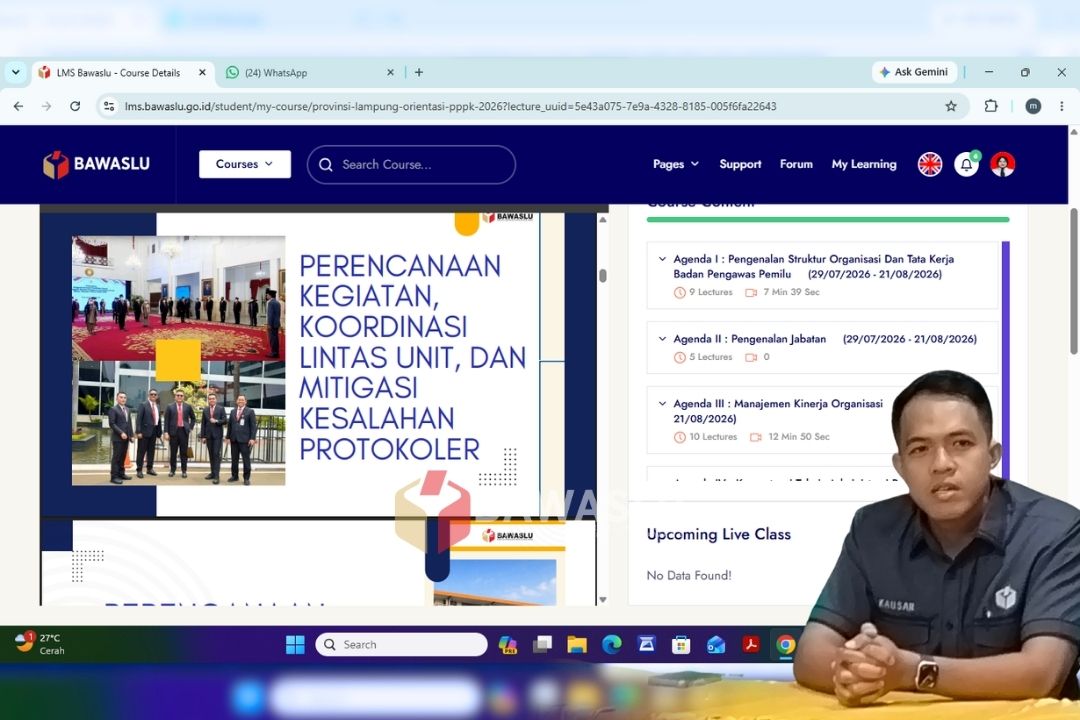Open Adobe Acrobat from the taskbar

click(x=750, y=645)
